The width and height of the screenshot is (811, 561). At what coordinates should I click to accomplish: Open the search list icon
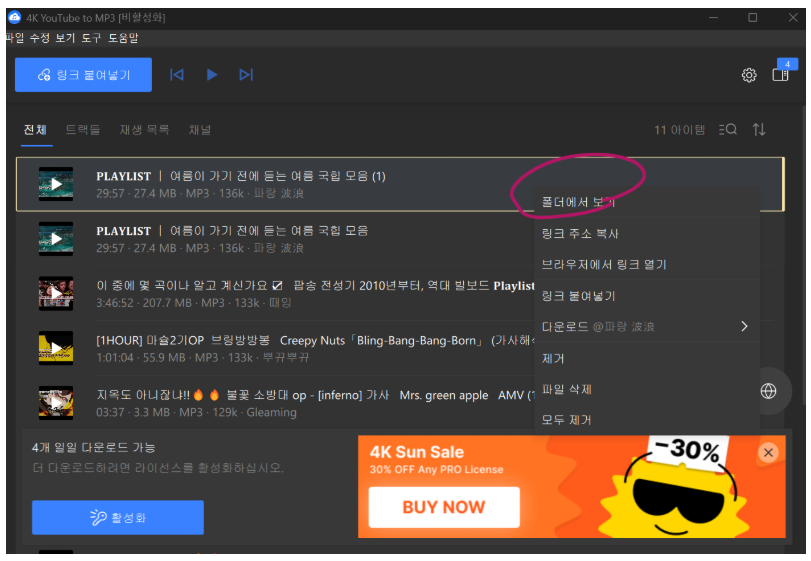(x=728, y=129)
